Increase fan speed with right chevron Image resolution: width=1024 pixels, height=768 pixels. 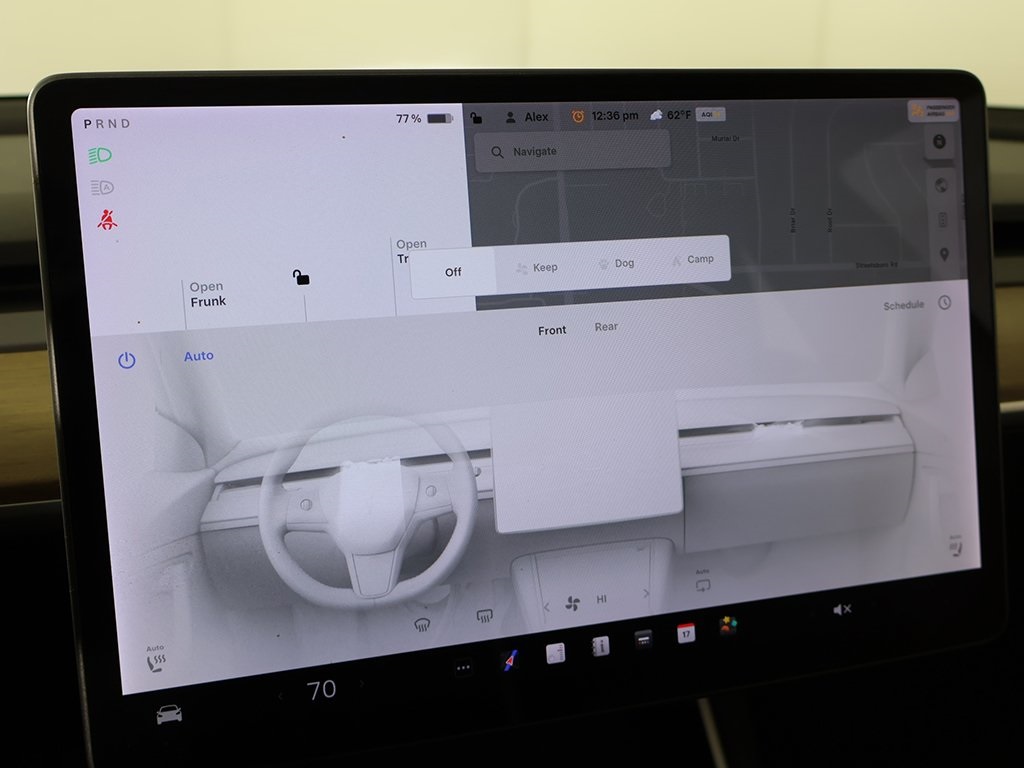(x=646, y=594)
